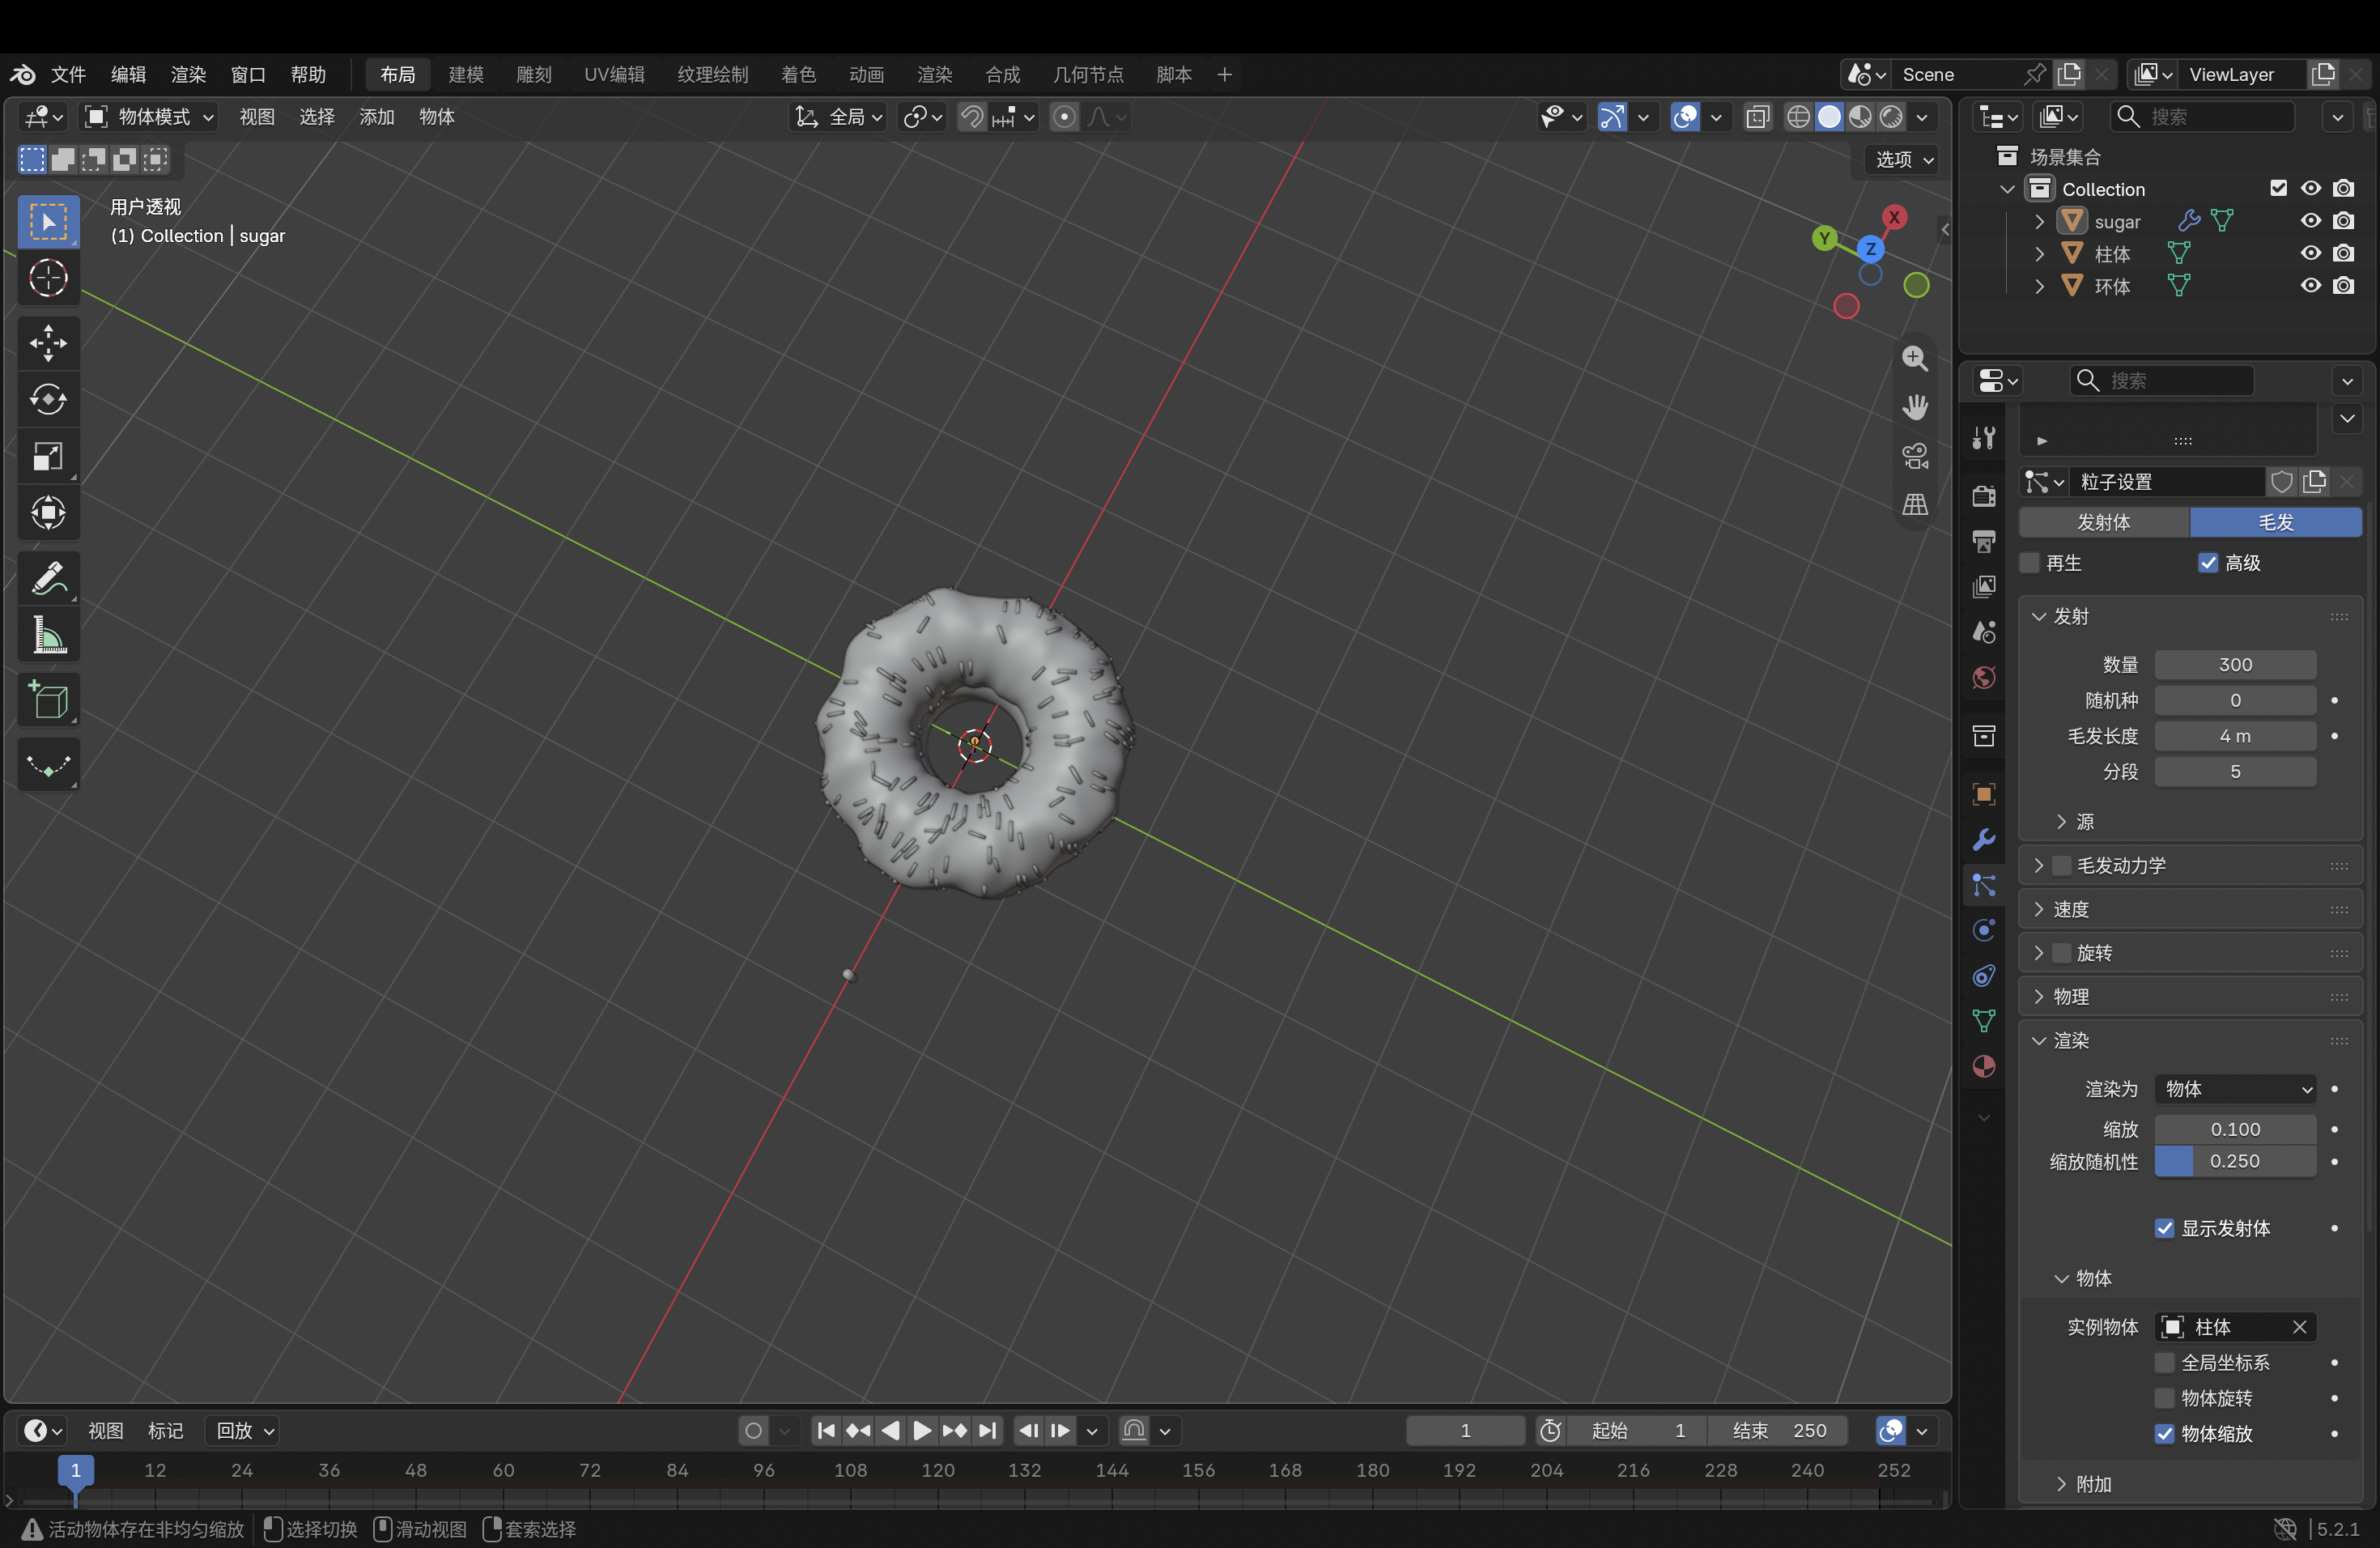Switch to the 建模 workspace tab

point(466,75)
